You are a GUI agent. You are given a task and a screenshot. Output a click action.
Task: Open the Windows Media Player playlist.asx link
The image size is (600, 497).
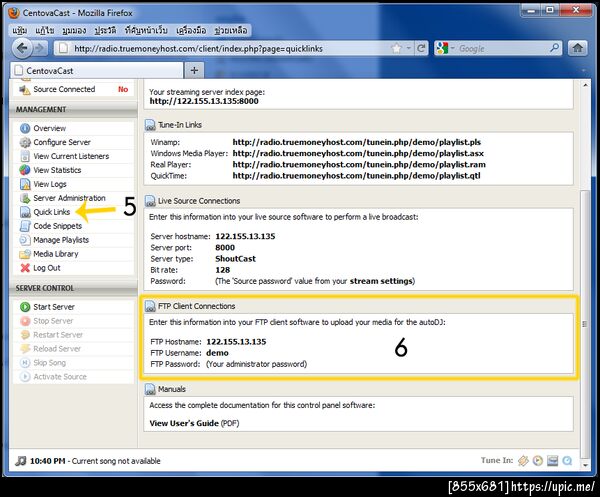tap(358, 153)
